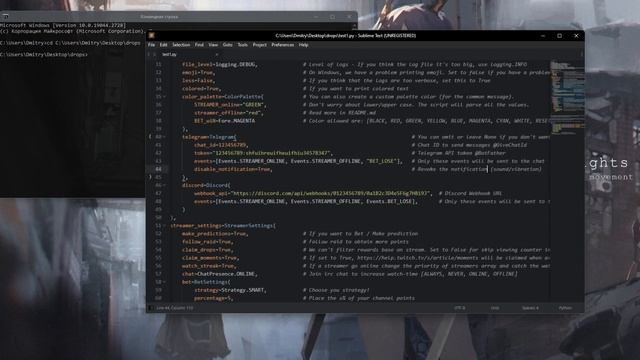The width and height of the screenshot is (640, 360).
Task: Click the chat=ChatPresence.ONLINE code text
Action: [x=220, y=274]
